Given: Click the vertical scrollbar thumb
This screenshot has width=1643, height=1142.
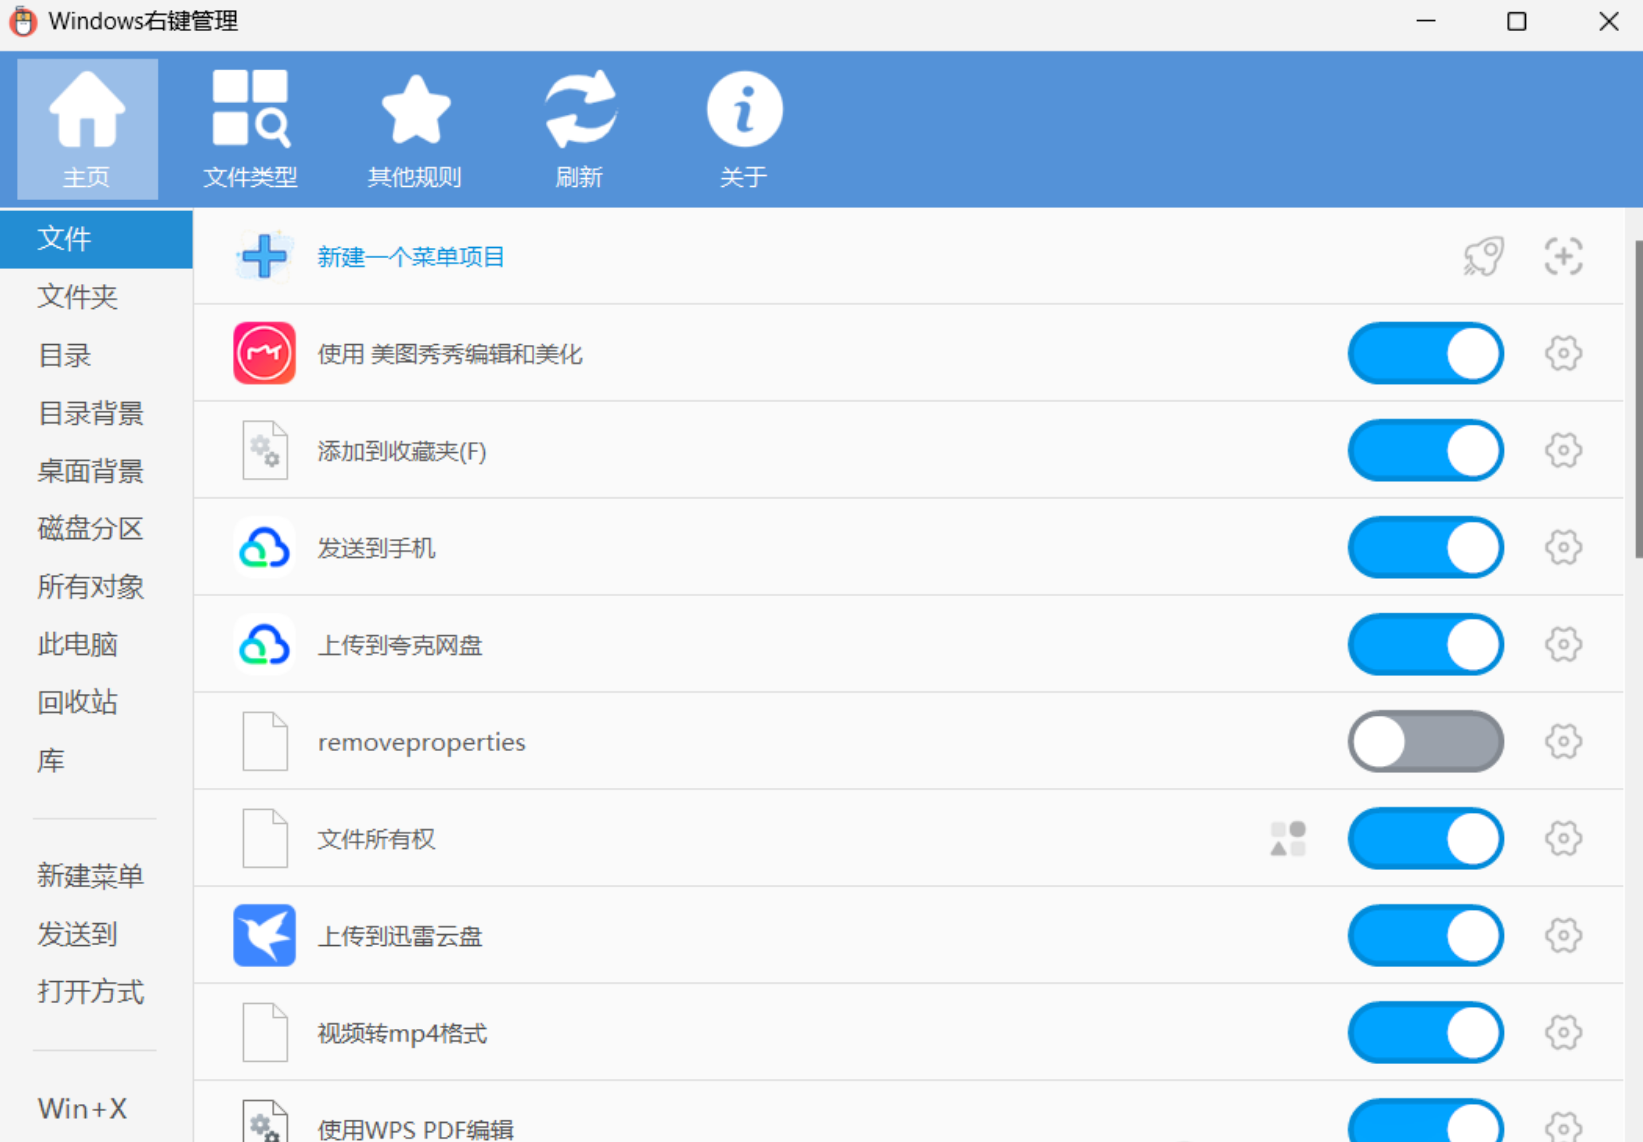Looking at the screenshot, I should click(1638, 399).
